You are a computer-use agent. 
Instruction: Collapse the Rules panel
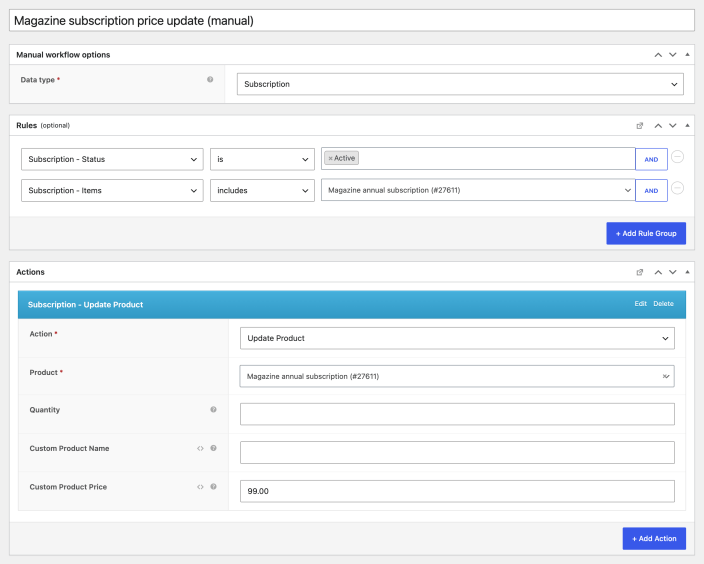687,125
